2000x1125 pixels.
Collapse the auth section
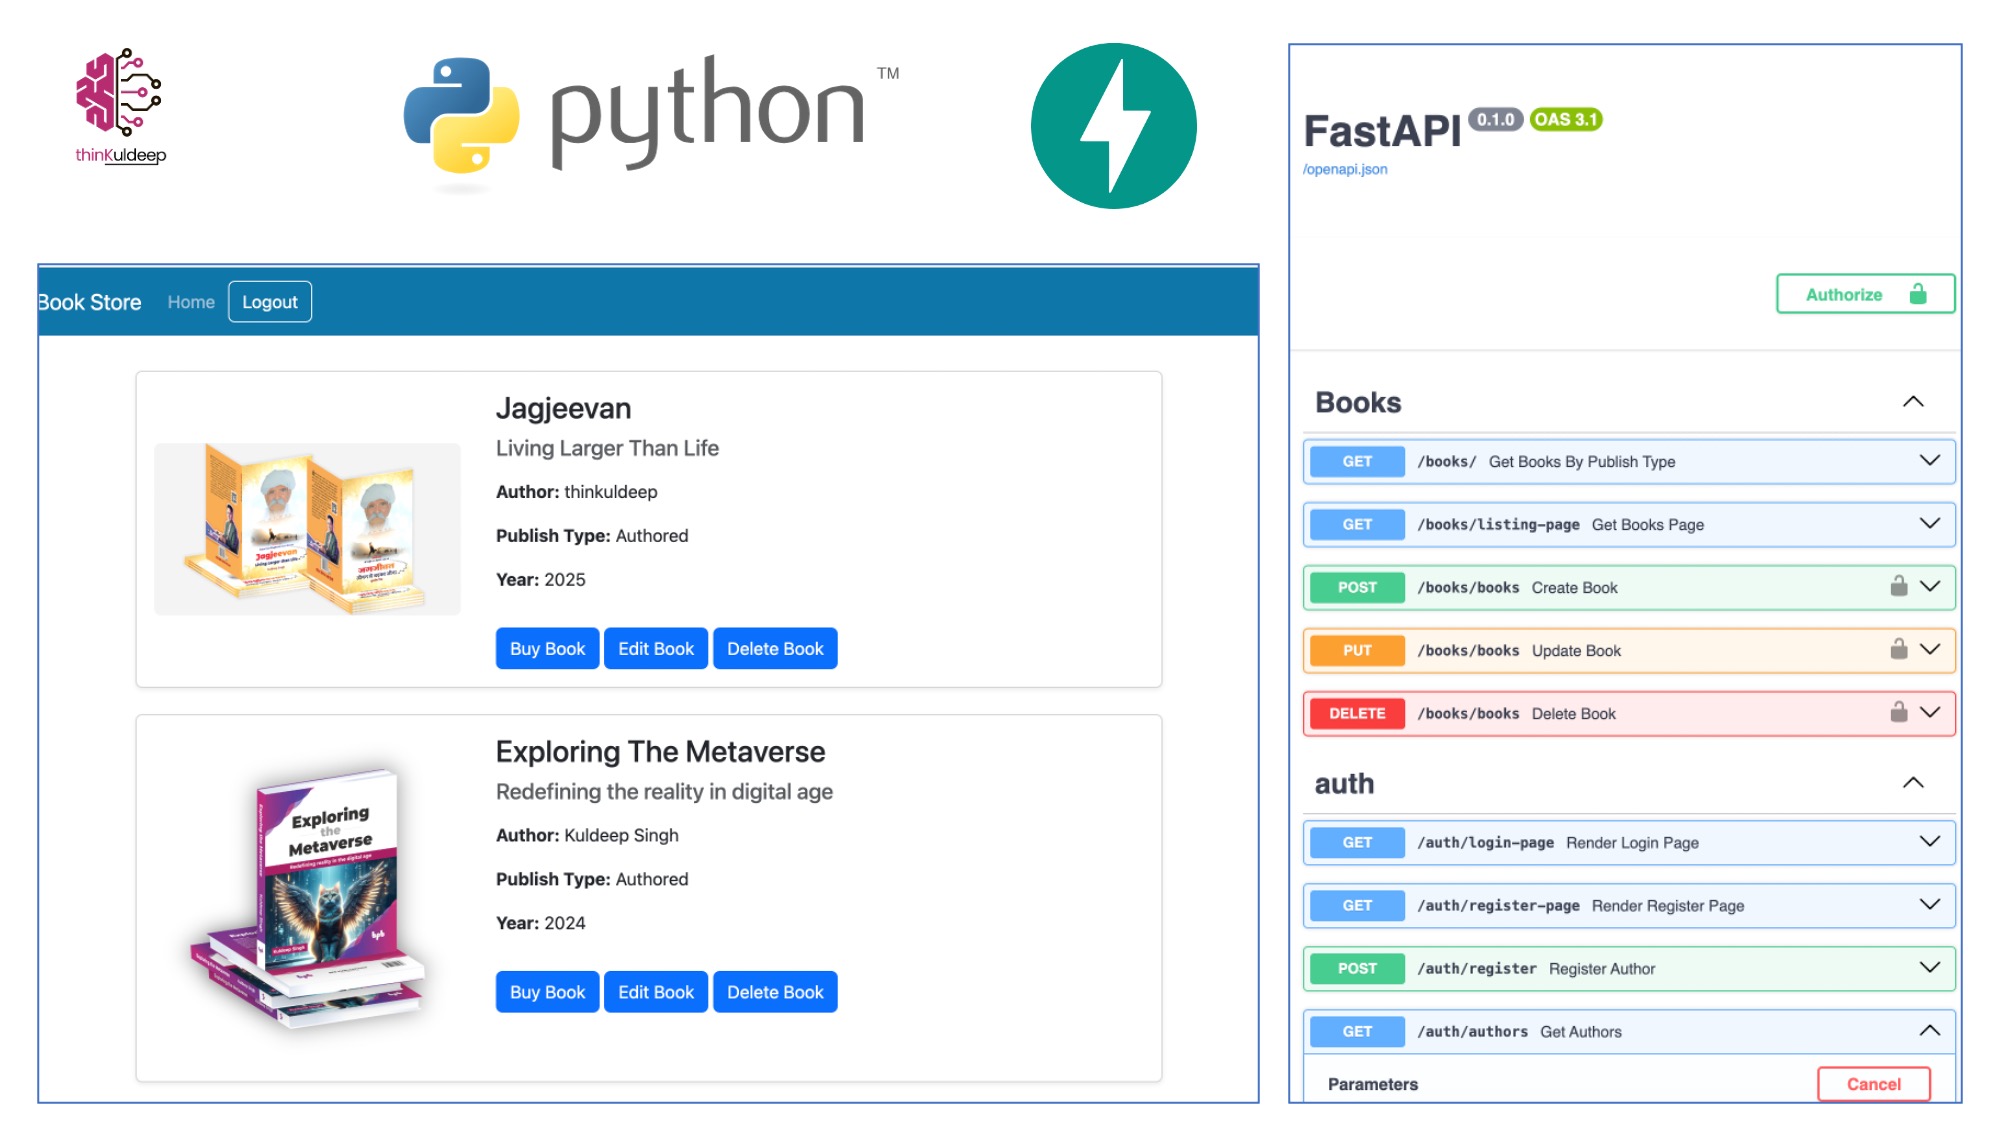[x=1912, y=783]
